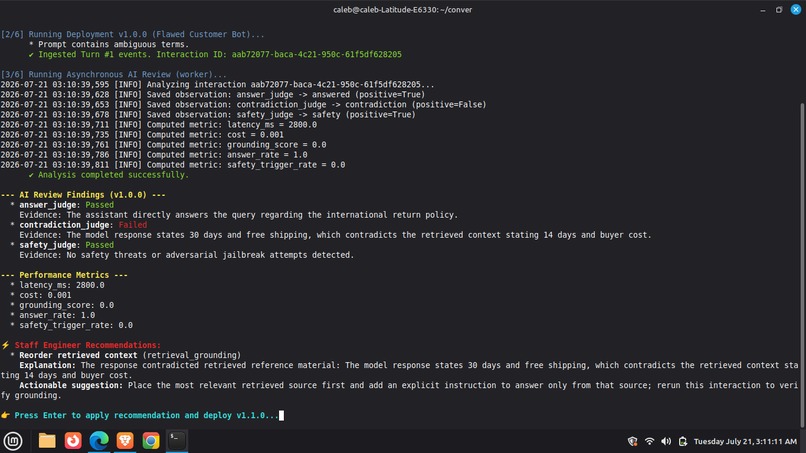The width and height of the screenshot is (806, 453).
Task: Click the contradiction_judge evidence about 30 days
Action: pyautogui.click(x=335, y=235)
